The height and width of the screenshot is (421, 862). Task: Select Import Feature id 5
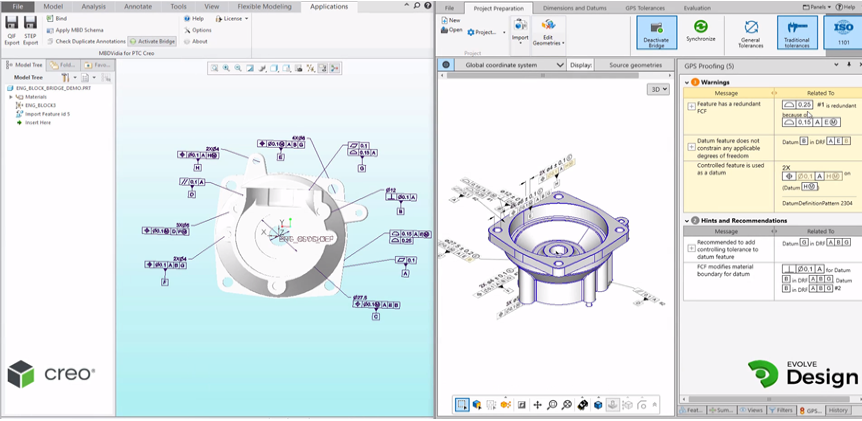[43, 114]
